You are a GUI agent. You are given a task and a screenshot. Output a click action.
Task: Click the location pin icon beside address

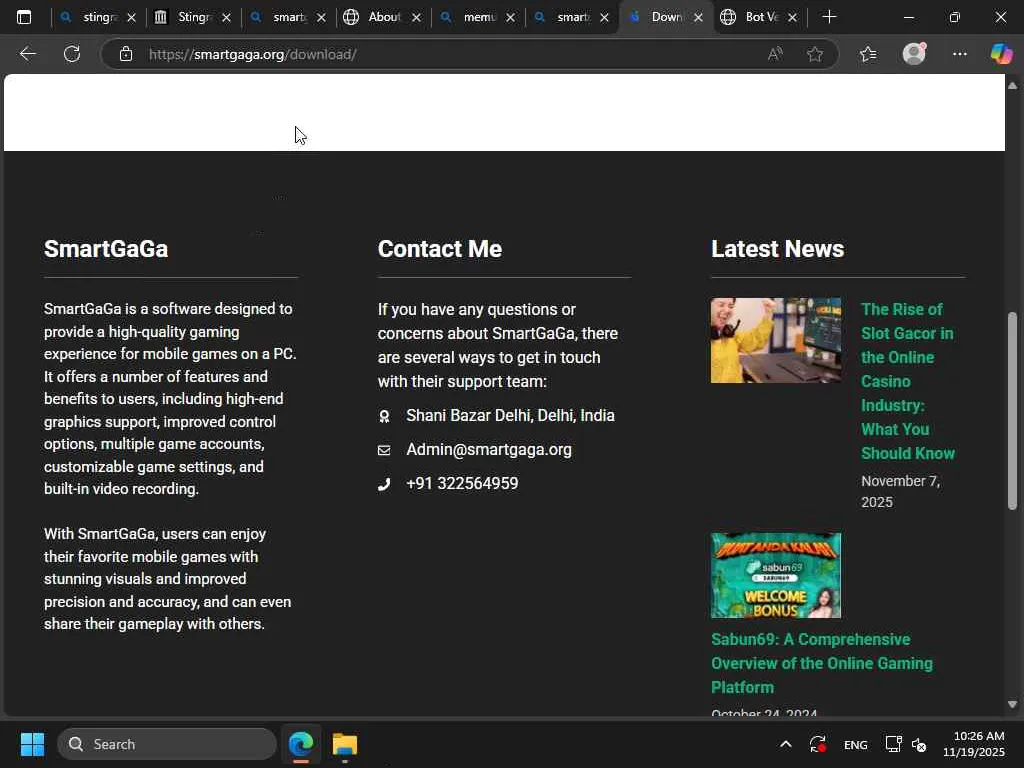pos(384,416)
